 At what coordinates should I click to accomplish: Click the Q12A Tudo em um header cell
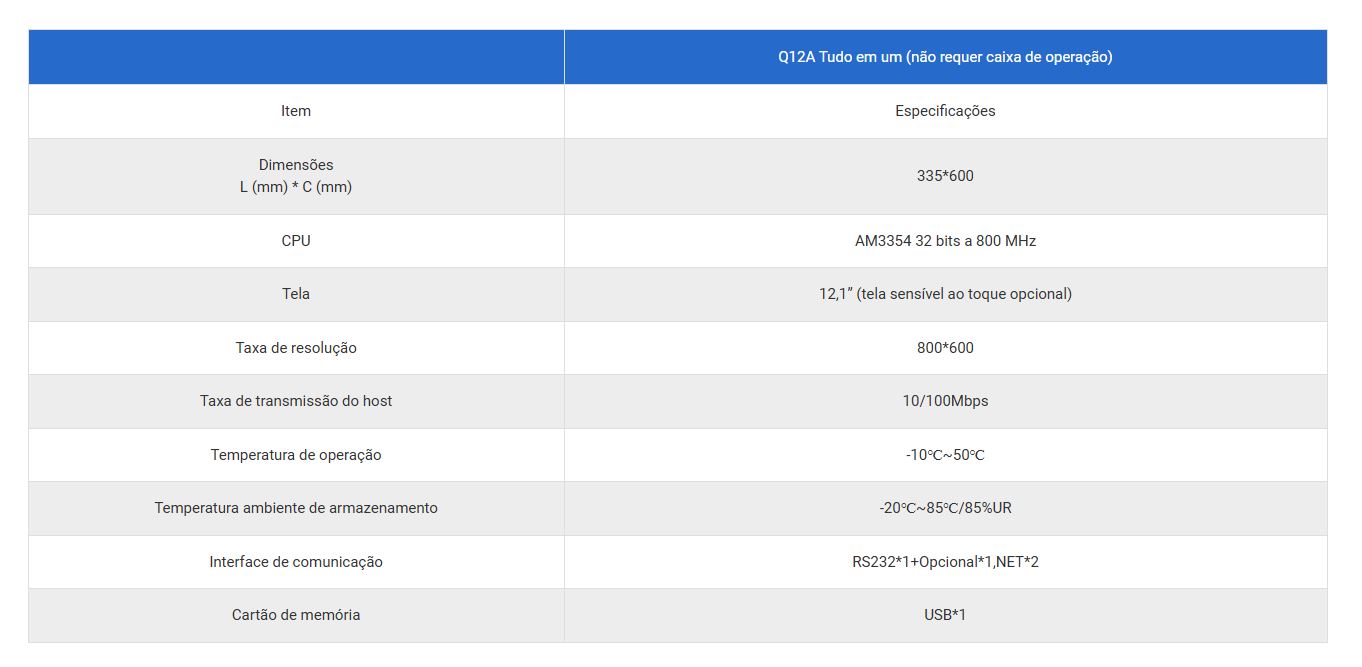pos(945,57)
